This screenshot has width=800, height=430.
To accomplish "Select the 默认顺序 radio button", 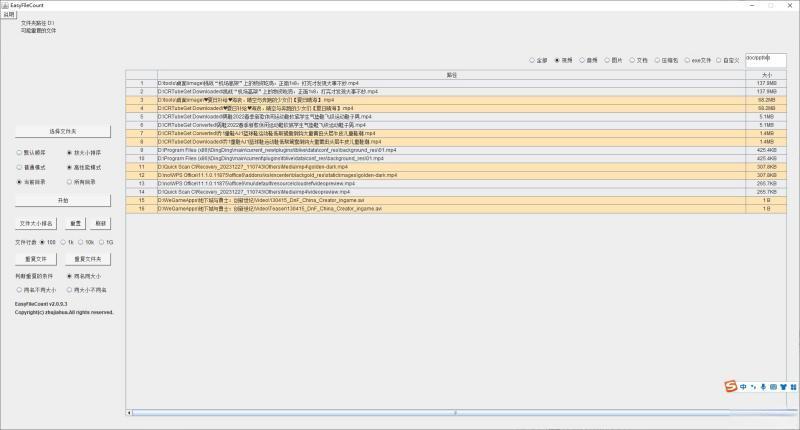I will coord(31,153).
